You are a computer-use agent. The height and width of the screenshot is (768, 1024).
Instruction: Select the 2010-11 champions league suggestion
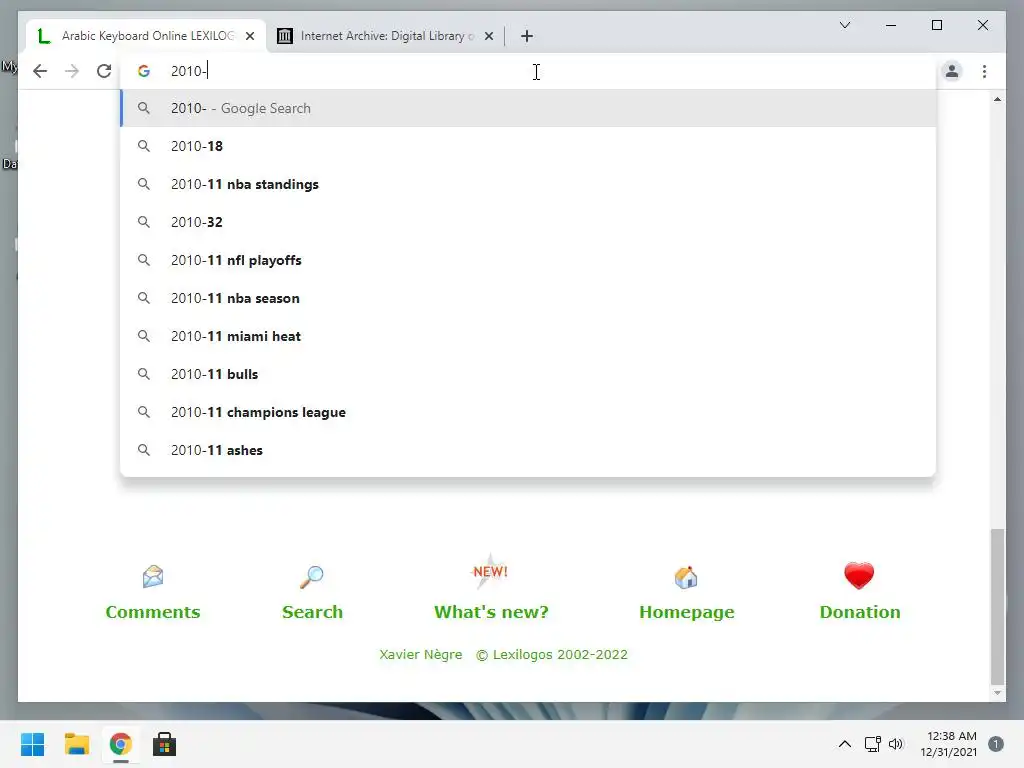click(x=528, y=412)
